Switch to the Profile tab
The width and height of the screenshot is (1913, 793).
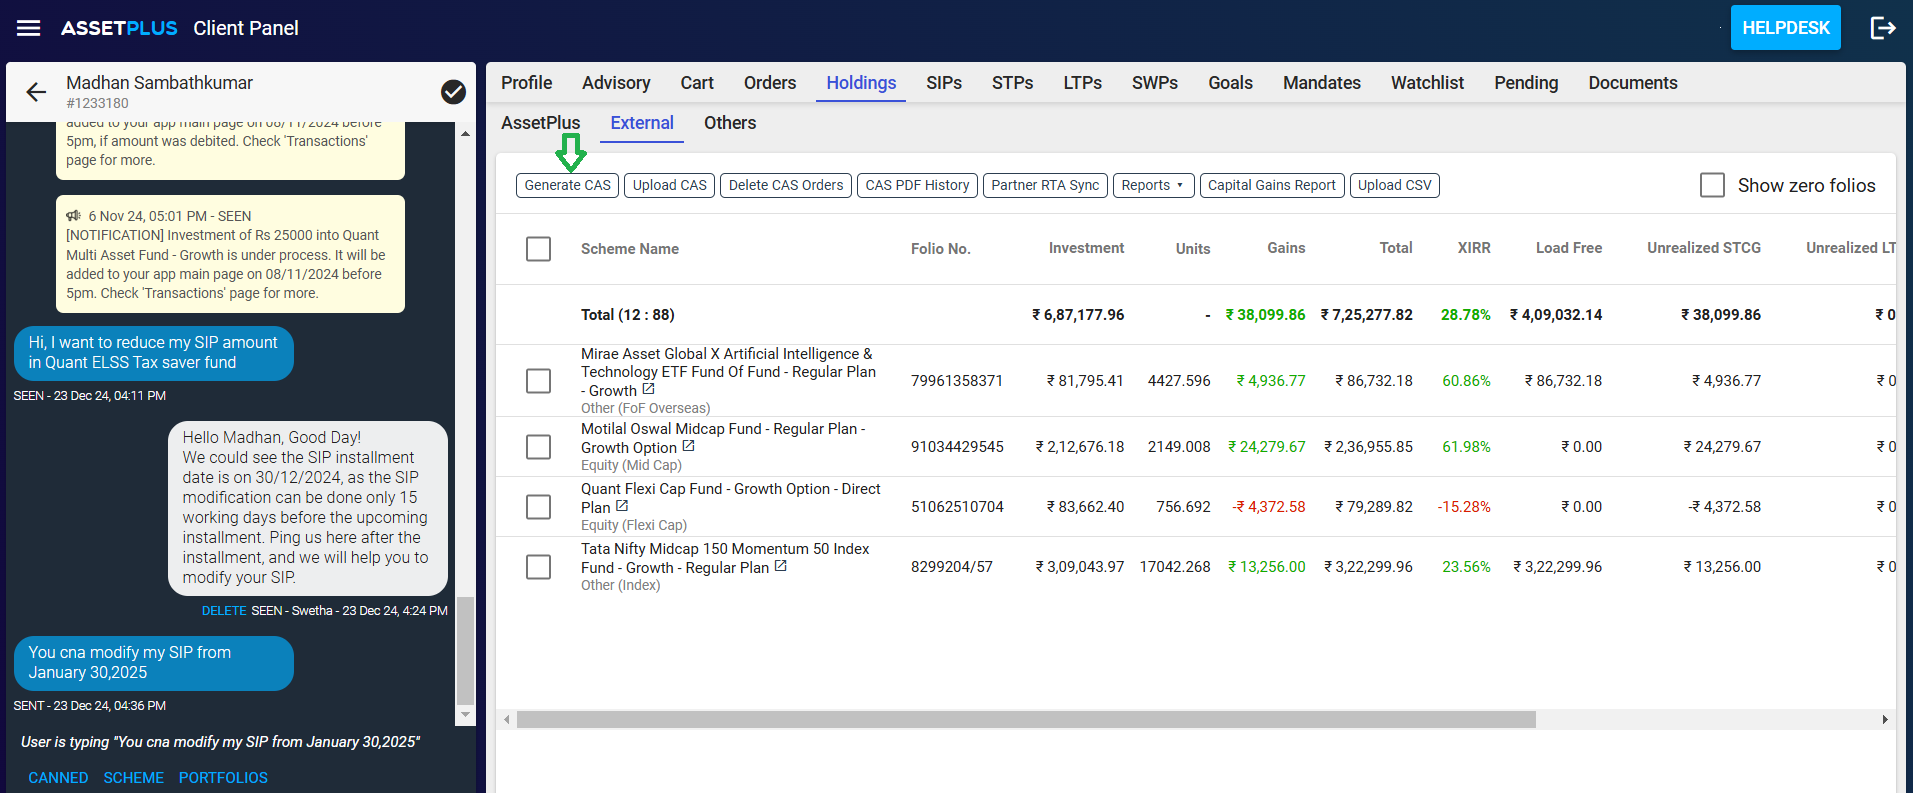[x=527, y=83]
